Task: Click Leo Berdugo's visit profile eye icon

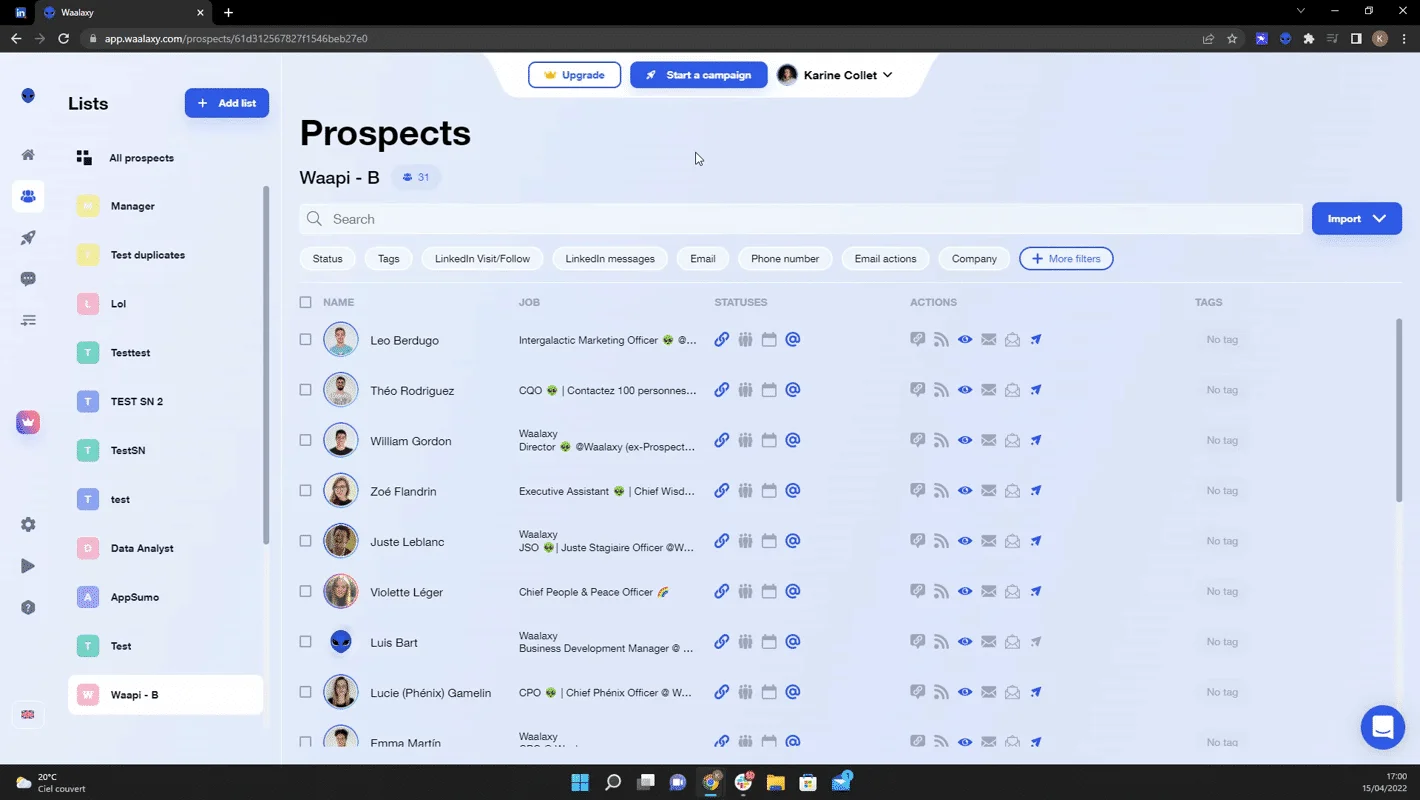Action: [965, 340]
